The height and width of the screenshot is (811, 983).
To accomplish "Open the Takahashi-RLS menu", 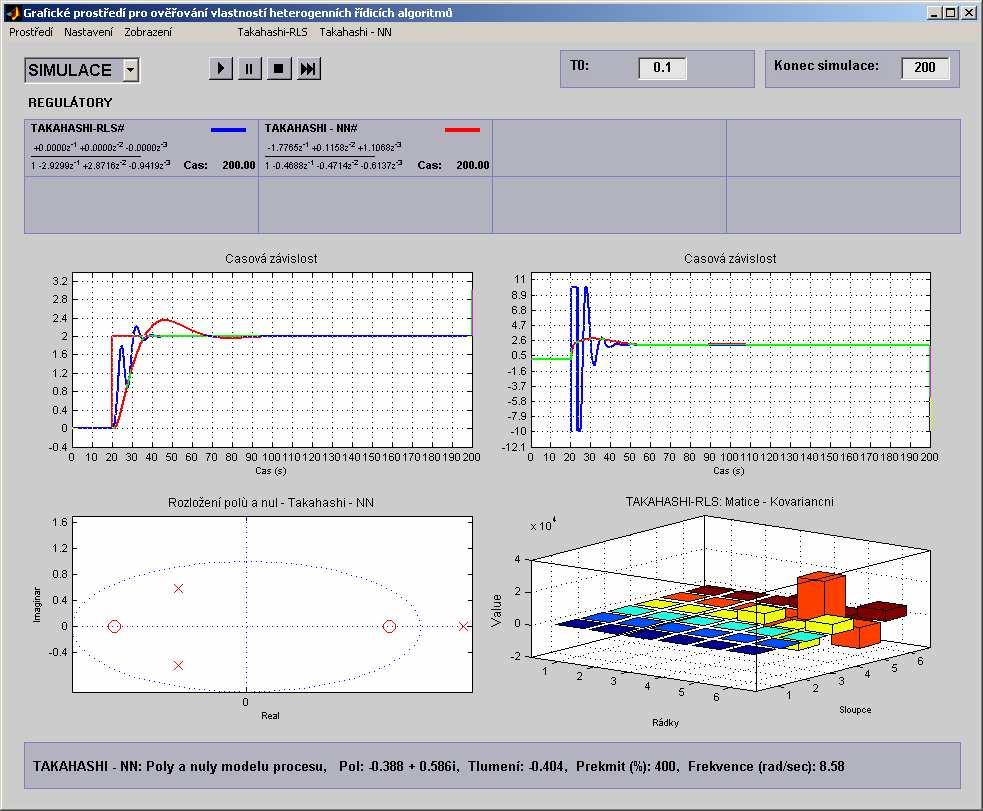I will click(x=272, y=32).
